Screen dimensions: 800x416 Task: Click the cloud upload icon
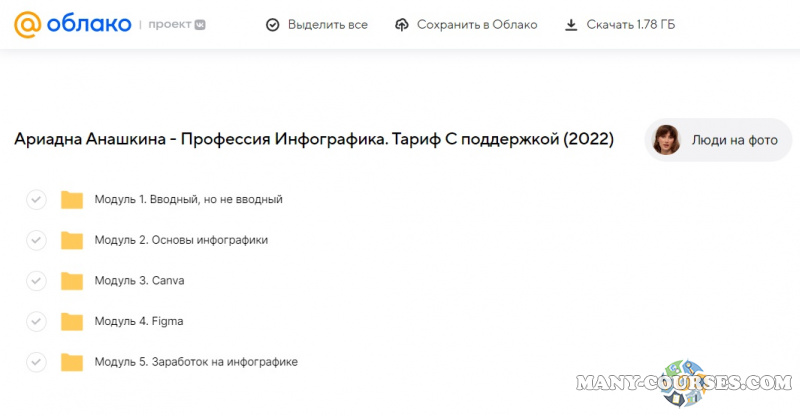click(402, 25)
